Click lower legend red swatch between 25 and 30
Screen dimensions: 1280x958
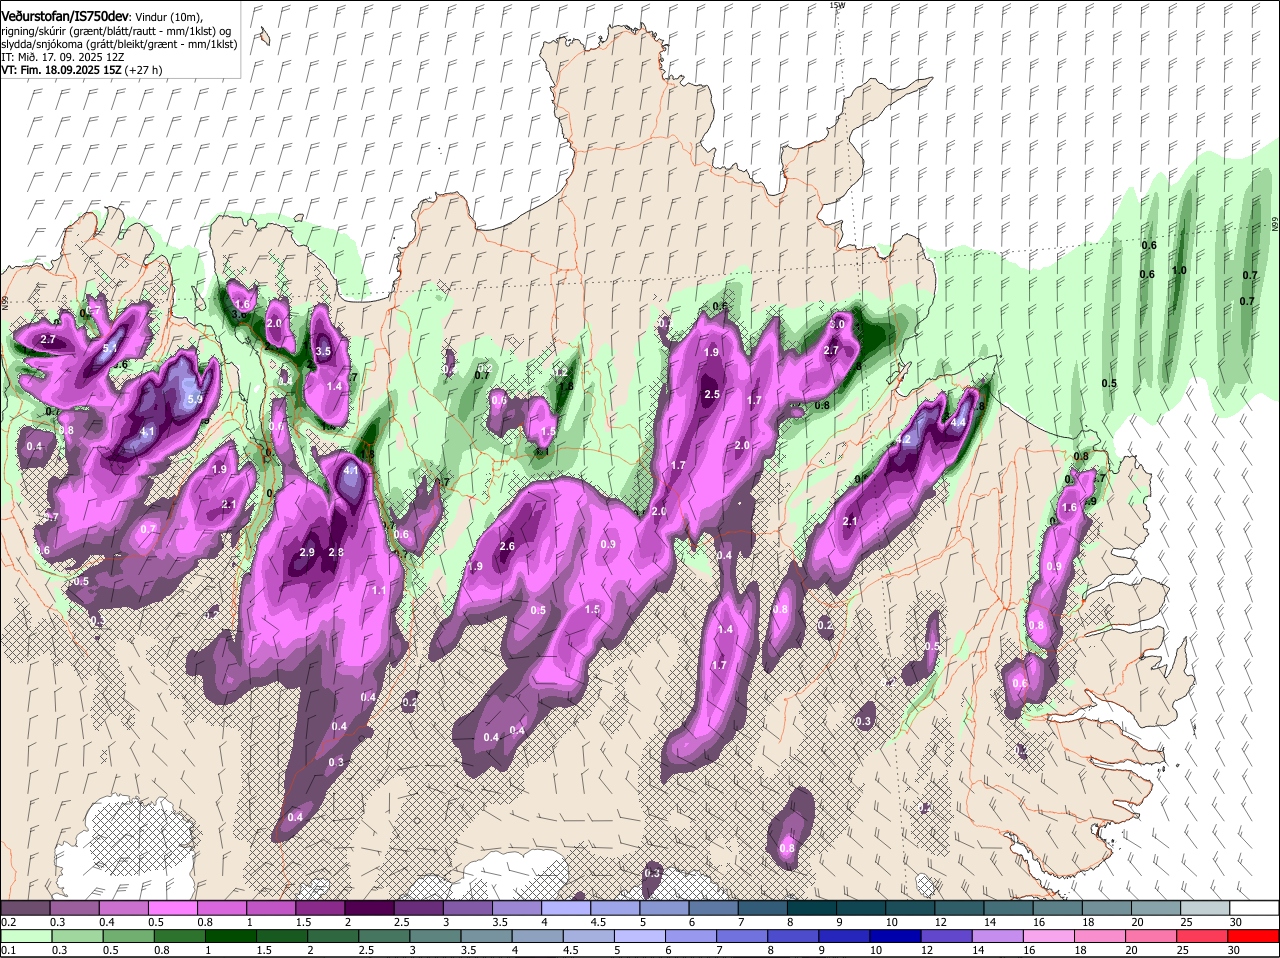1203,935
